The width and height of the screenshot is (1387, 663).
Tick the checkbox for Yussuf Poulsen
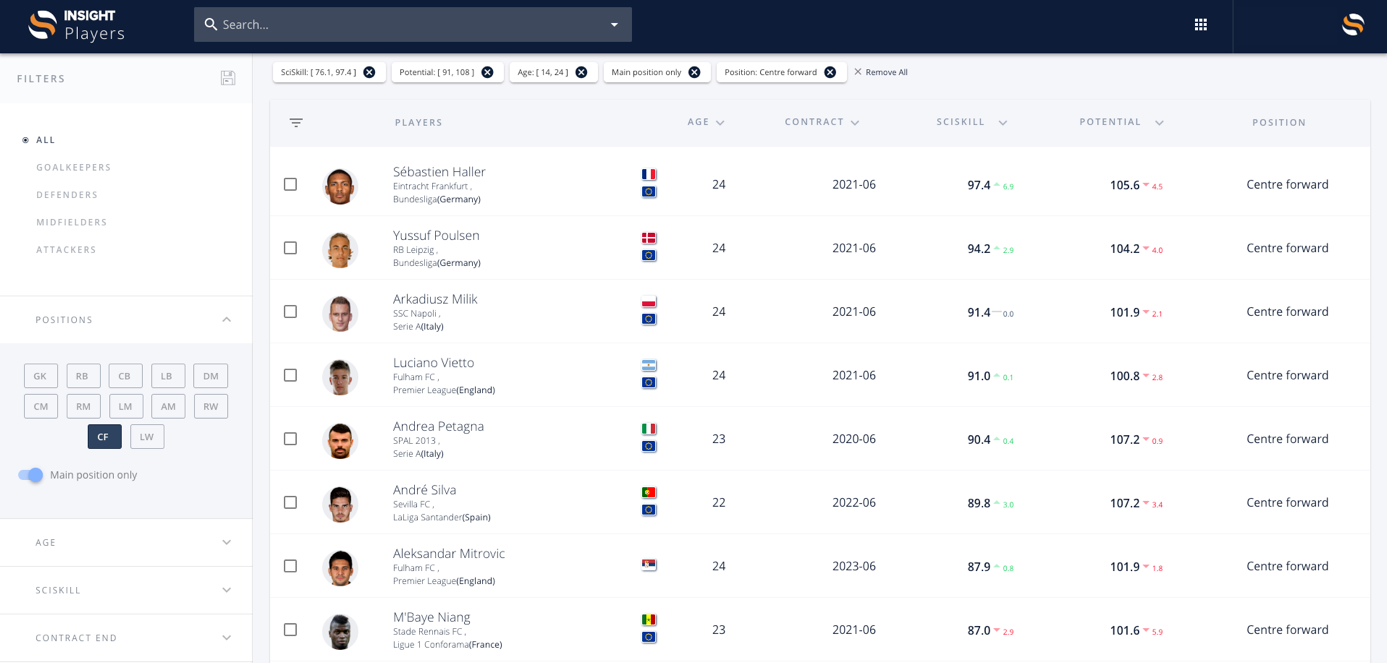pyautogui.click(x=290, y=248)
